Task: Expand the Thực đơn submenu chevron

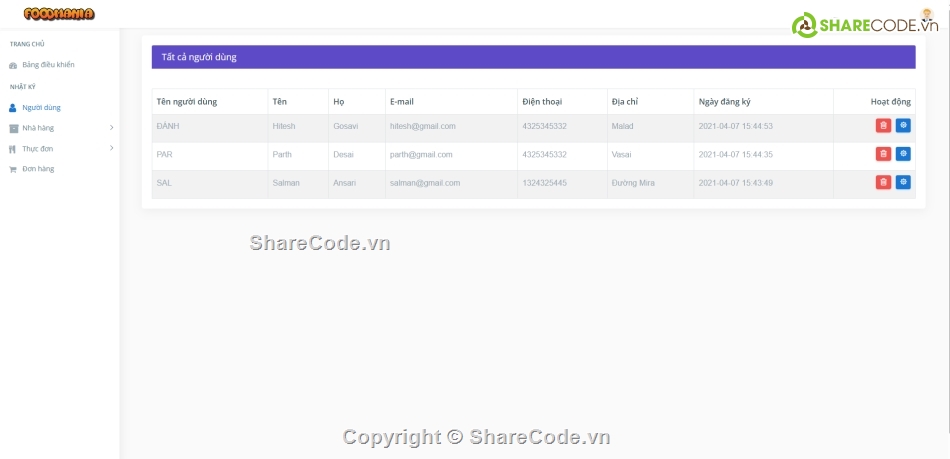Action: click(111, 148)
